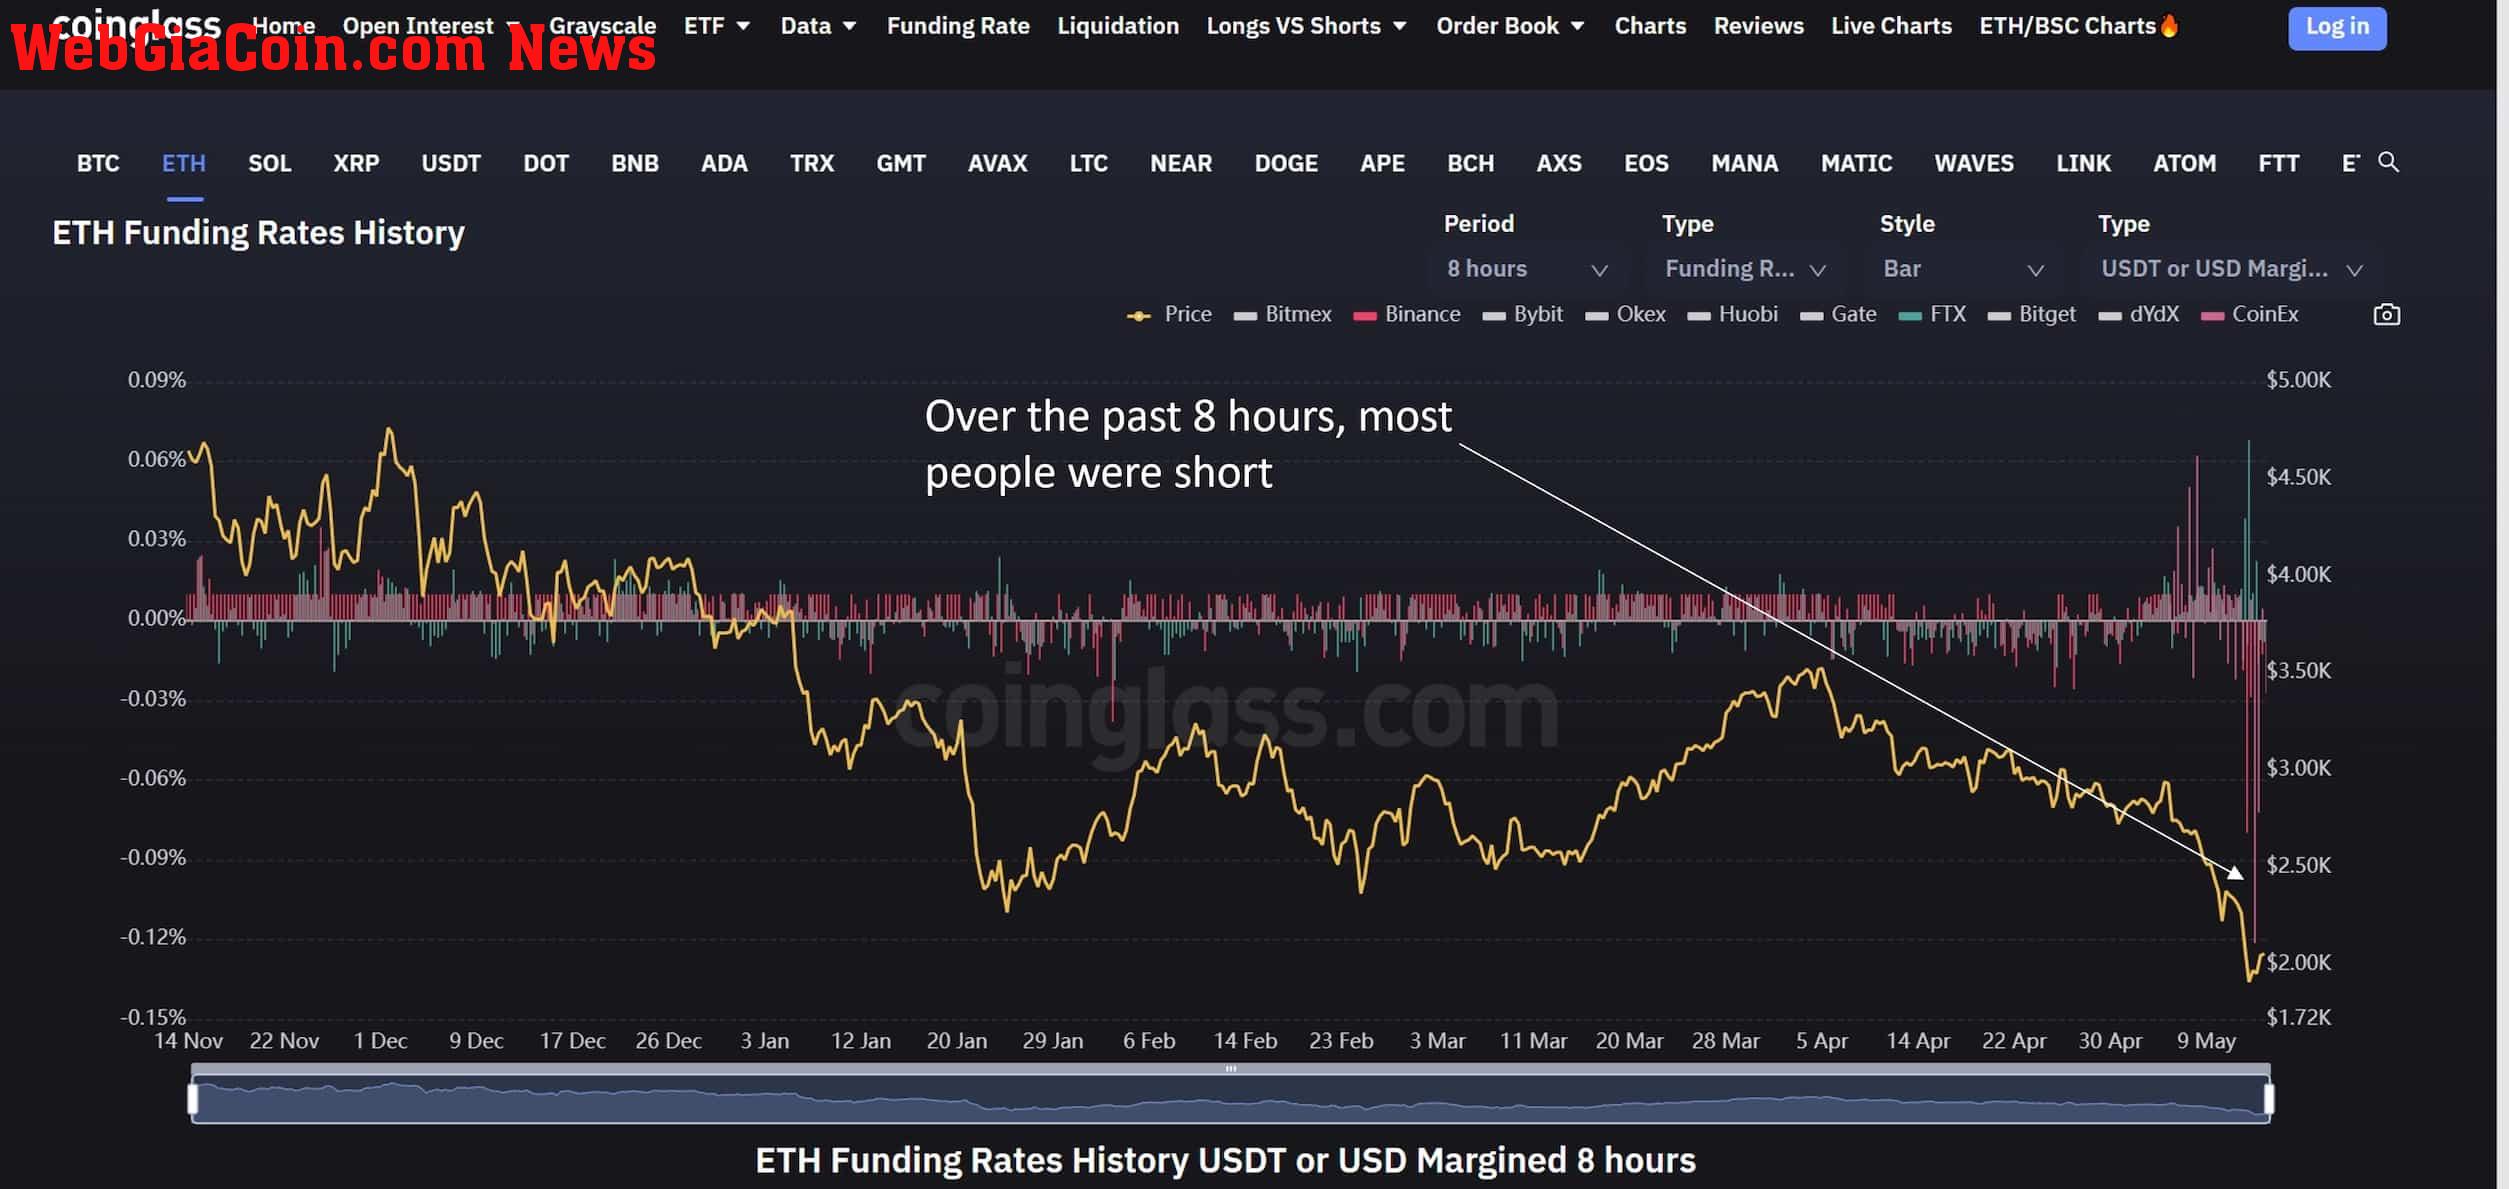Click the Log in button
The image size is (2509, 1189).
click(x=2337, y=27)
